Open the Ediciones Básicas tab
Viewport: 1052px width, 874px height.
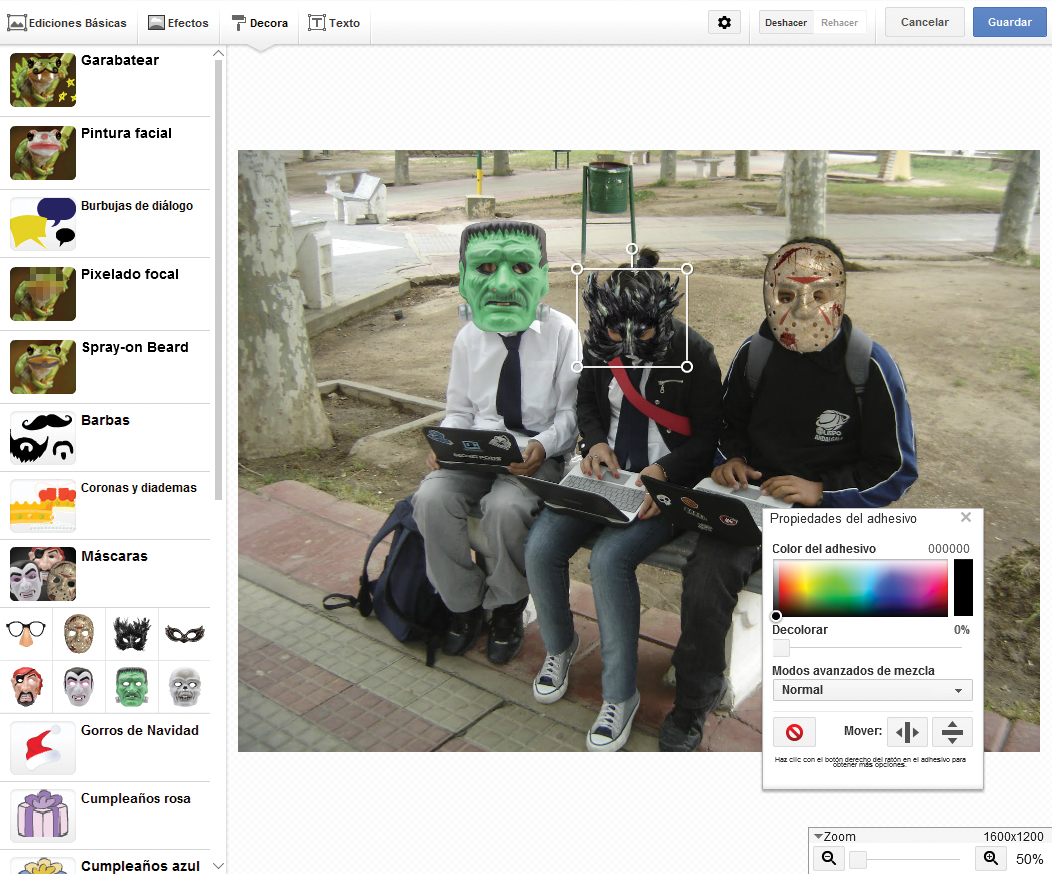pyautogui.click(x=67, y=23)
